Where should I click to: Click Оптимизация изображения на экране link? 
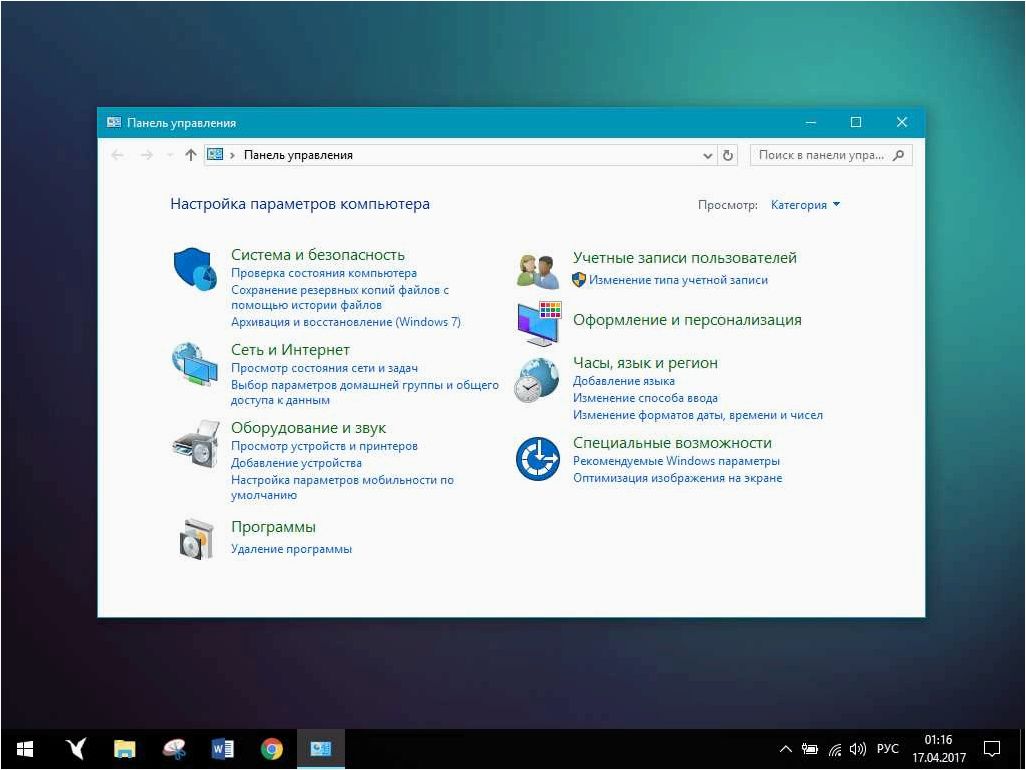coord(677,478)
